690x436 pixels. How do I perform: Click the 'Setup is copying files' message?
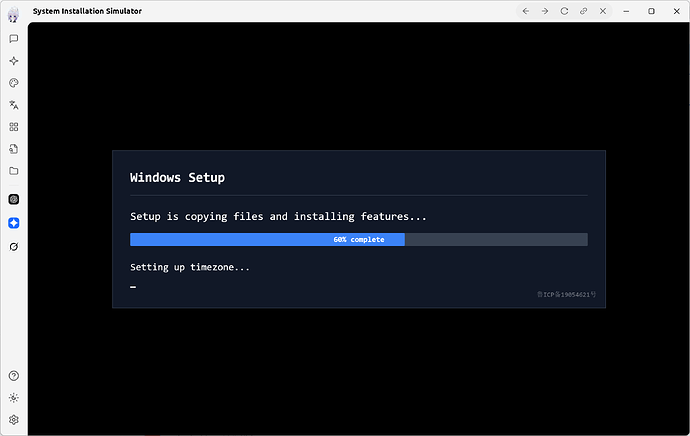pyautogui.click(x=278, y=216)
